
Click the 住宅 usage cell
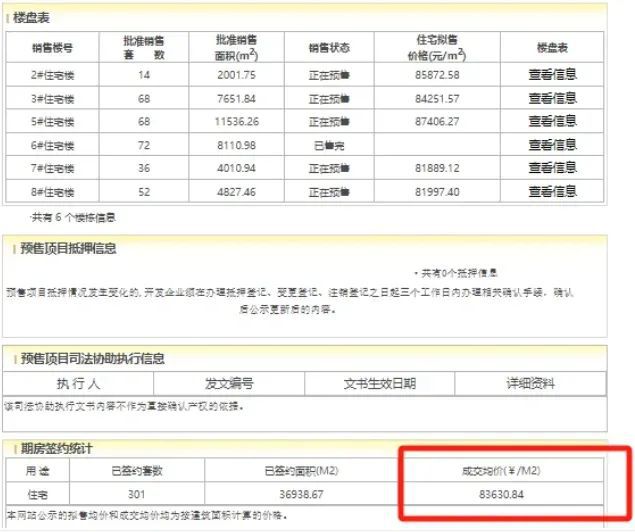tap(38, 495)
